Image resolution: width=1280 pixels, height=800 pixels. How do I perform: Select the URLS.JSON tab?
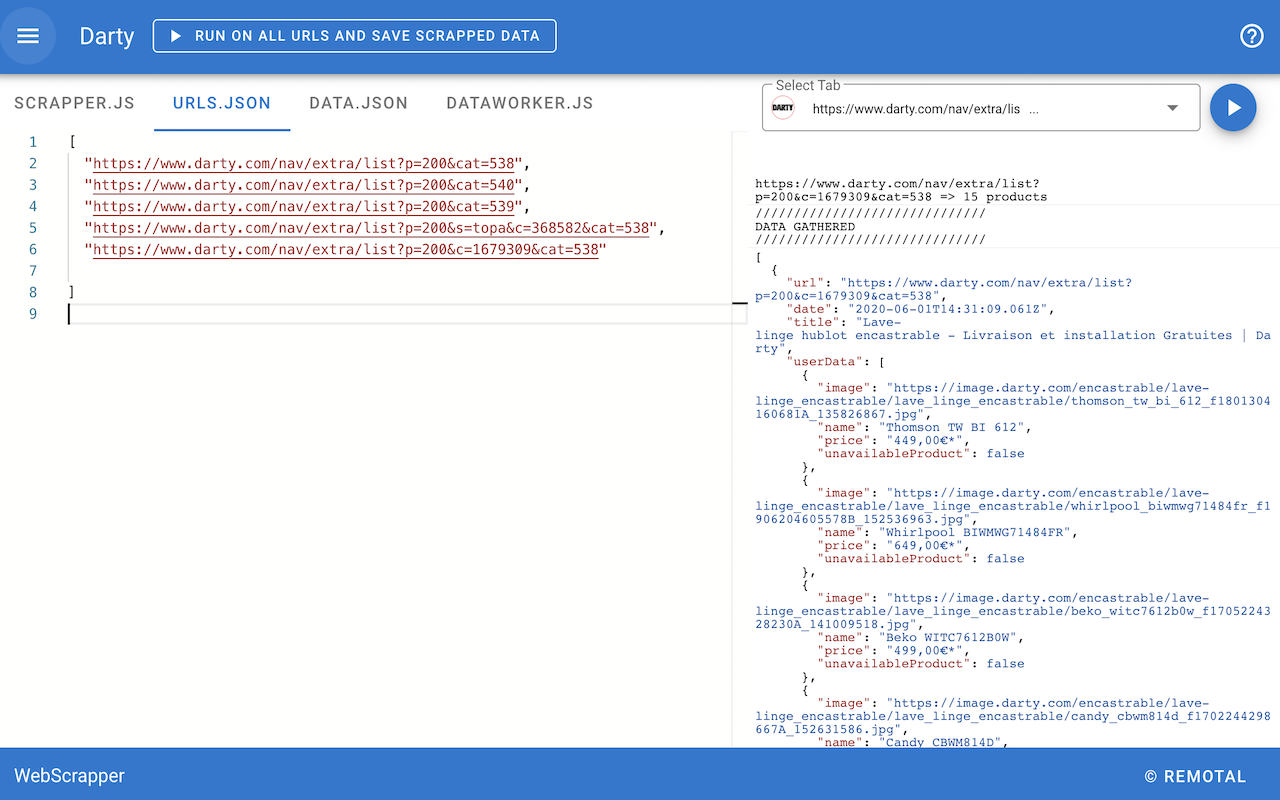222,103
